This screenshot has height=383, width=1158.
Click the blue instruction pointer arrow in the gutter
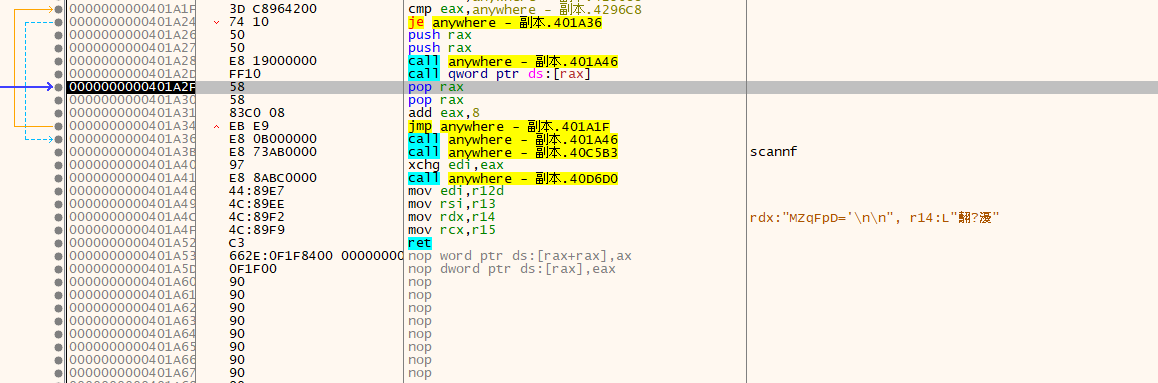[25, 87]
